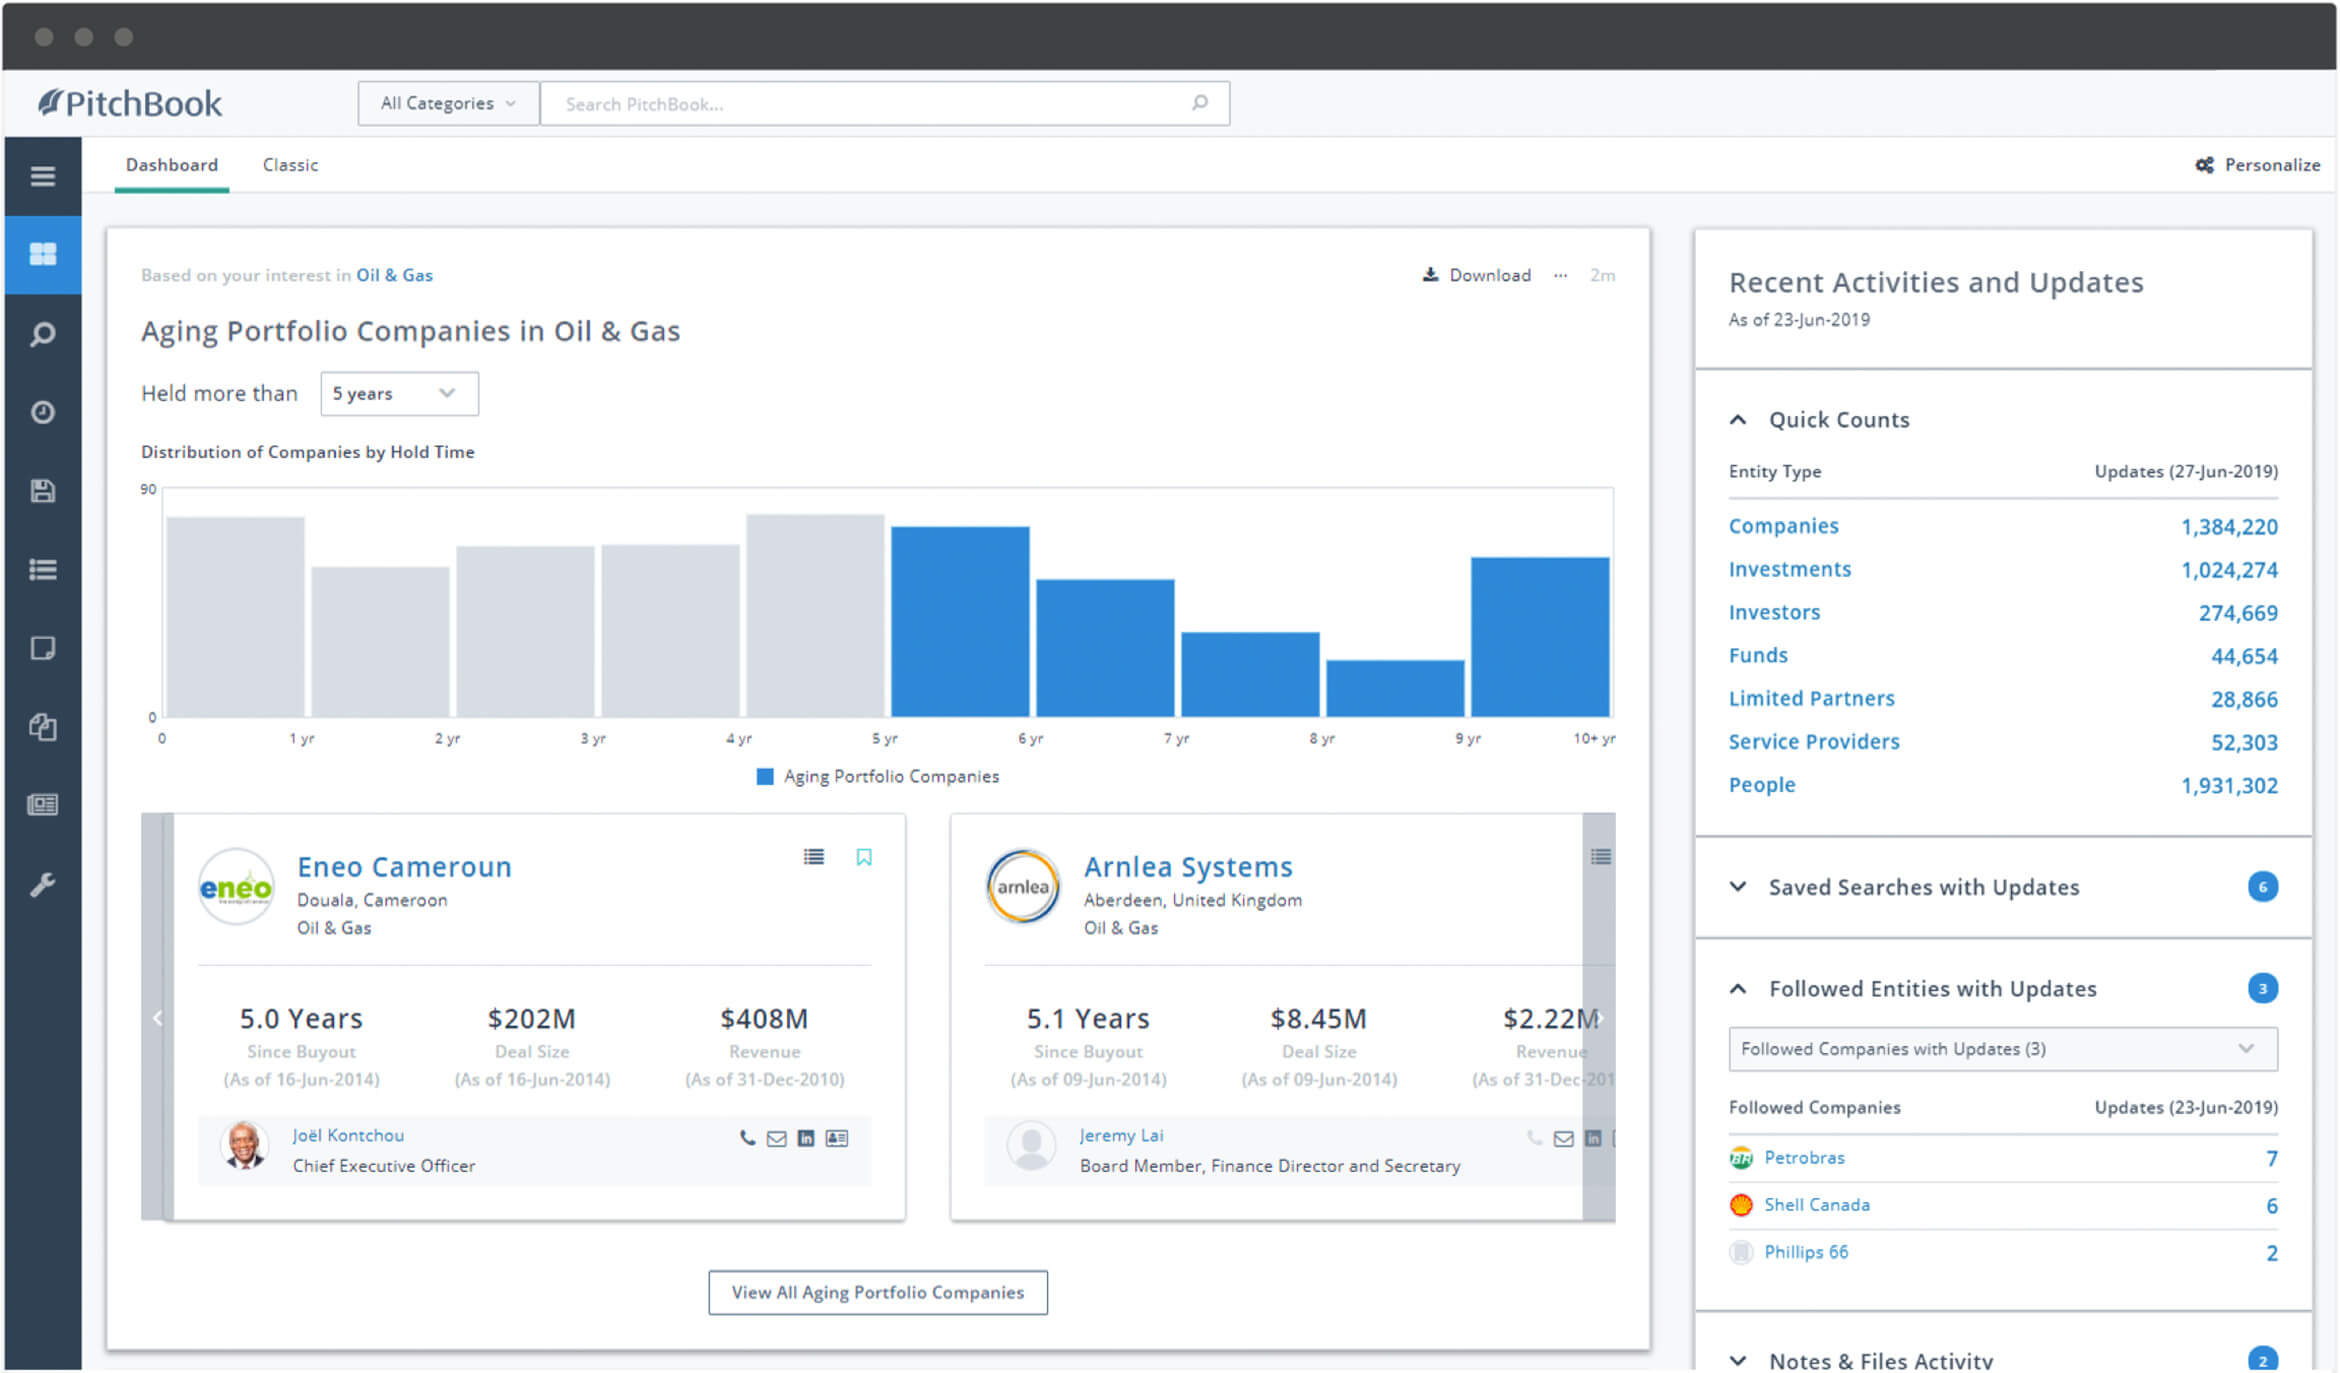
Task: Open the Oil & Gas interest link
Action: (394, 275)
